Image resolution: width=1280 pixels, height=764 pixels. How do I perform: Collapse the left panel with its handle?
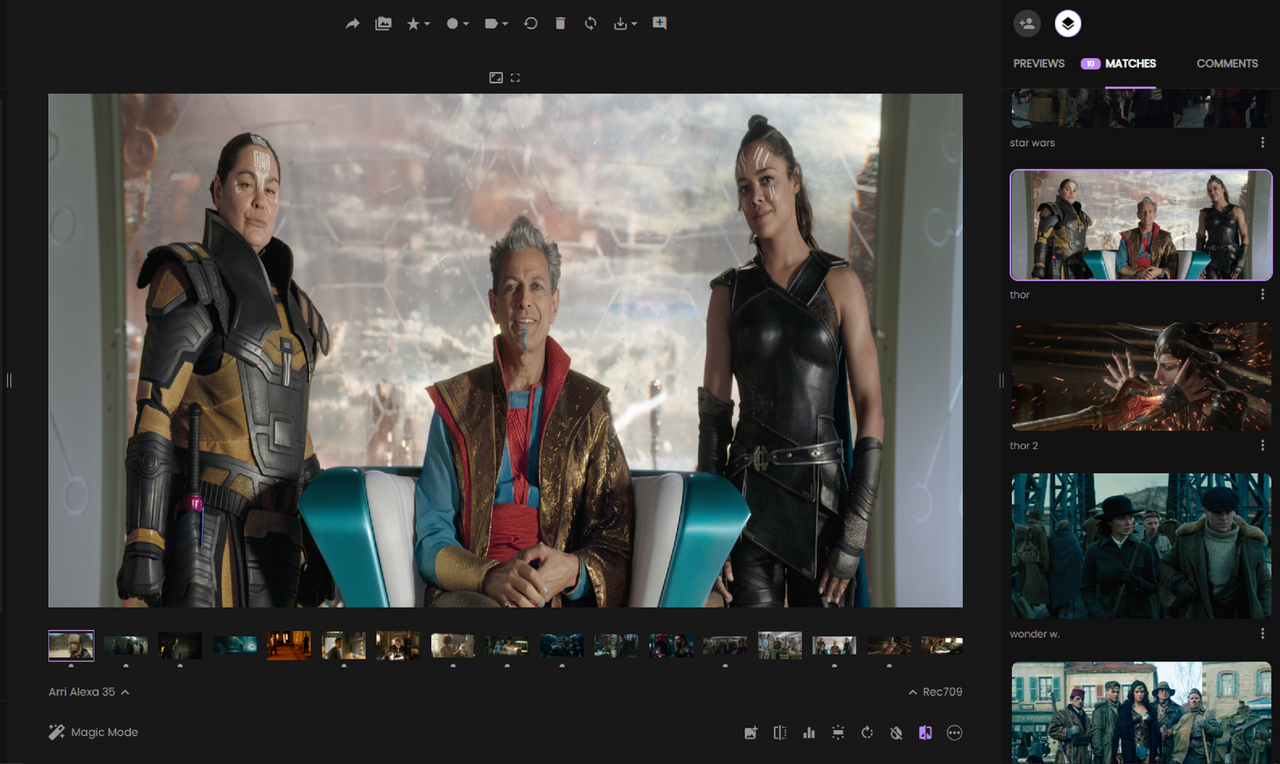point(9,380)
